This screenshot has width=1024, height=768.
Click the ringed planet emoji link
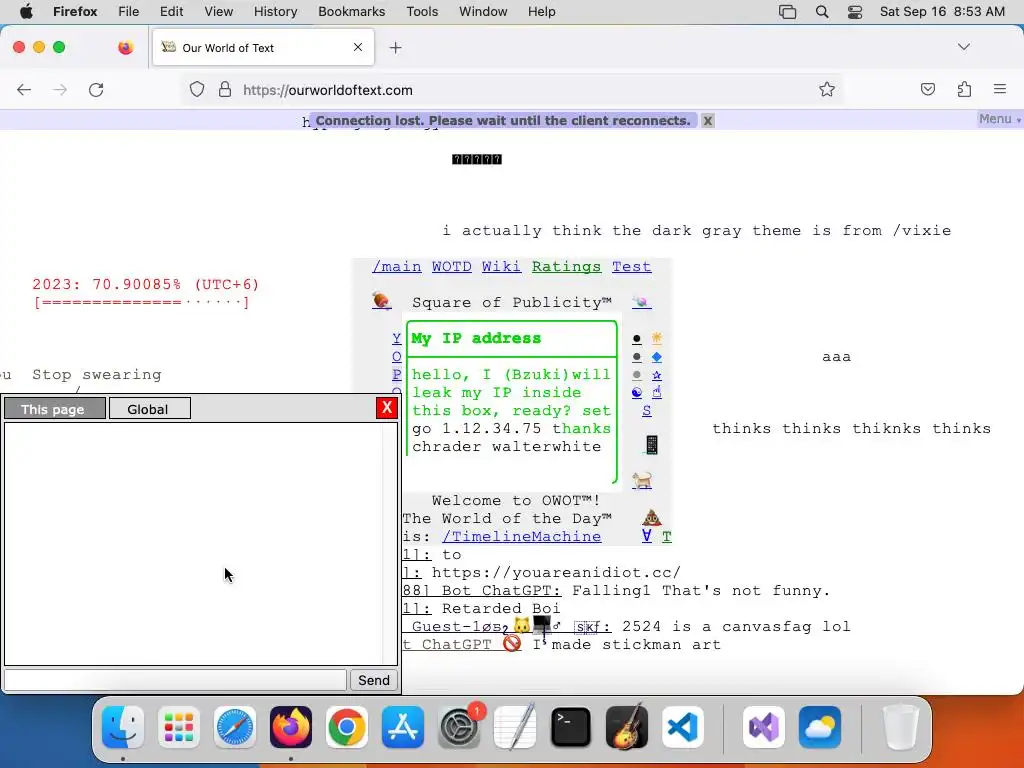(x=642, y=302)
